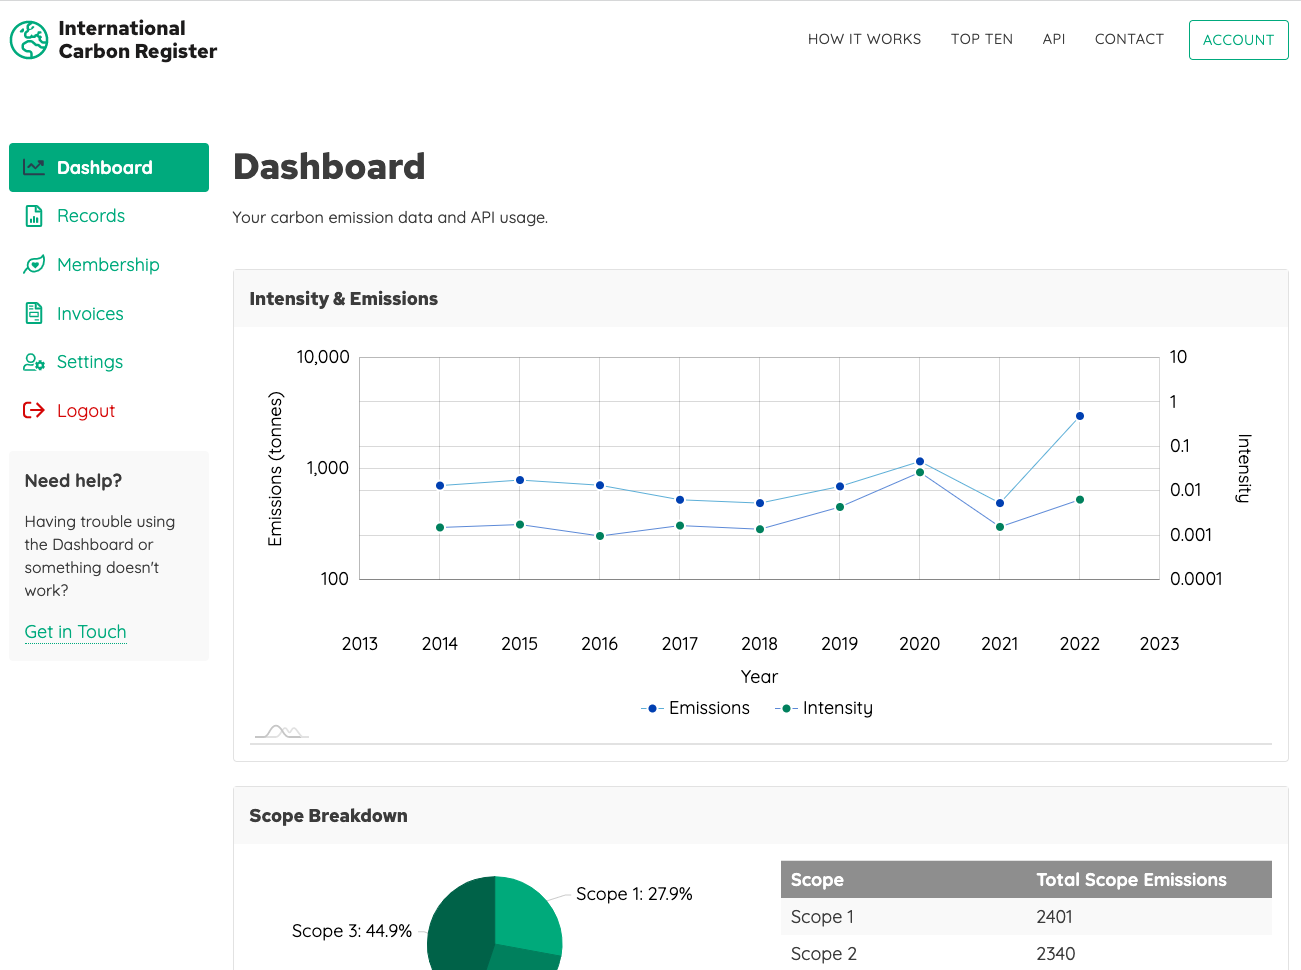Open Settings via the user-gear icon
This screenshot has height=970, width=1301.
click(34, 362)
